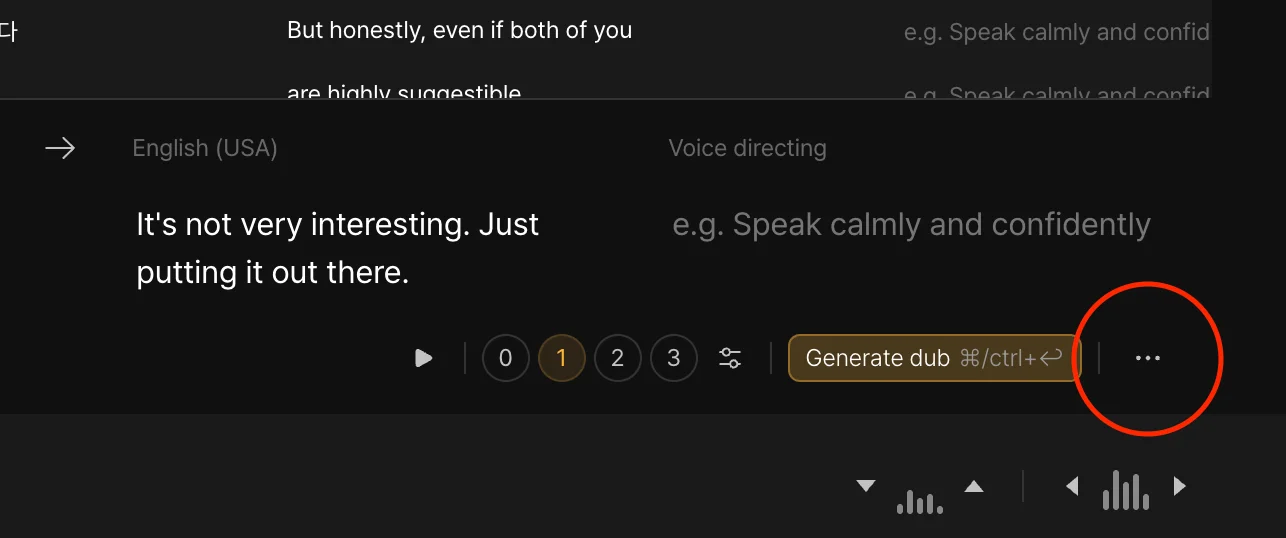
Task: Select take 1 highlighted in orange
Action: (562, 358)
